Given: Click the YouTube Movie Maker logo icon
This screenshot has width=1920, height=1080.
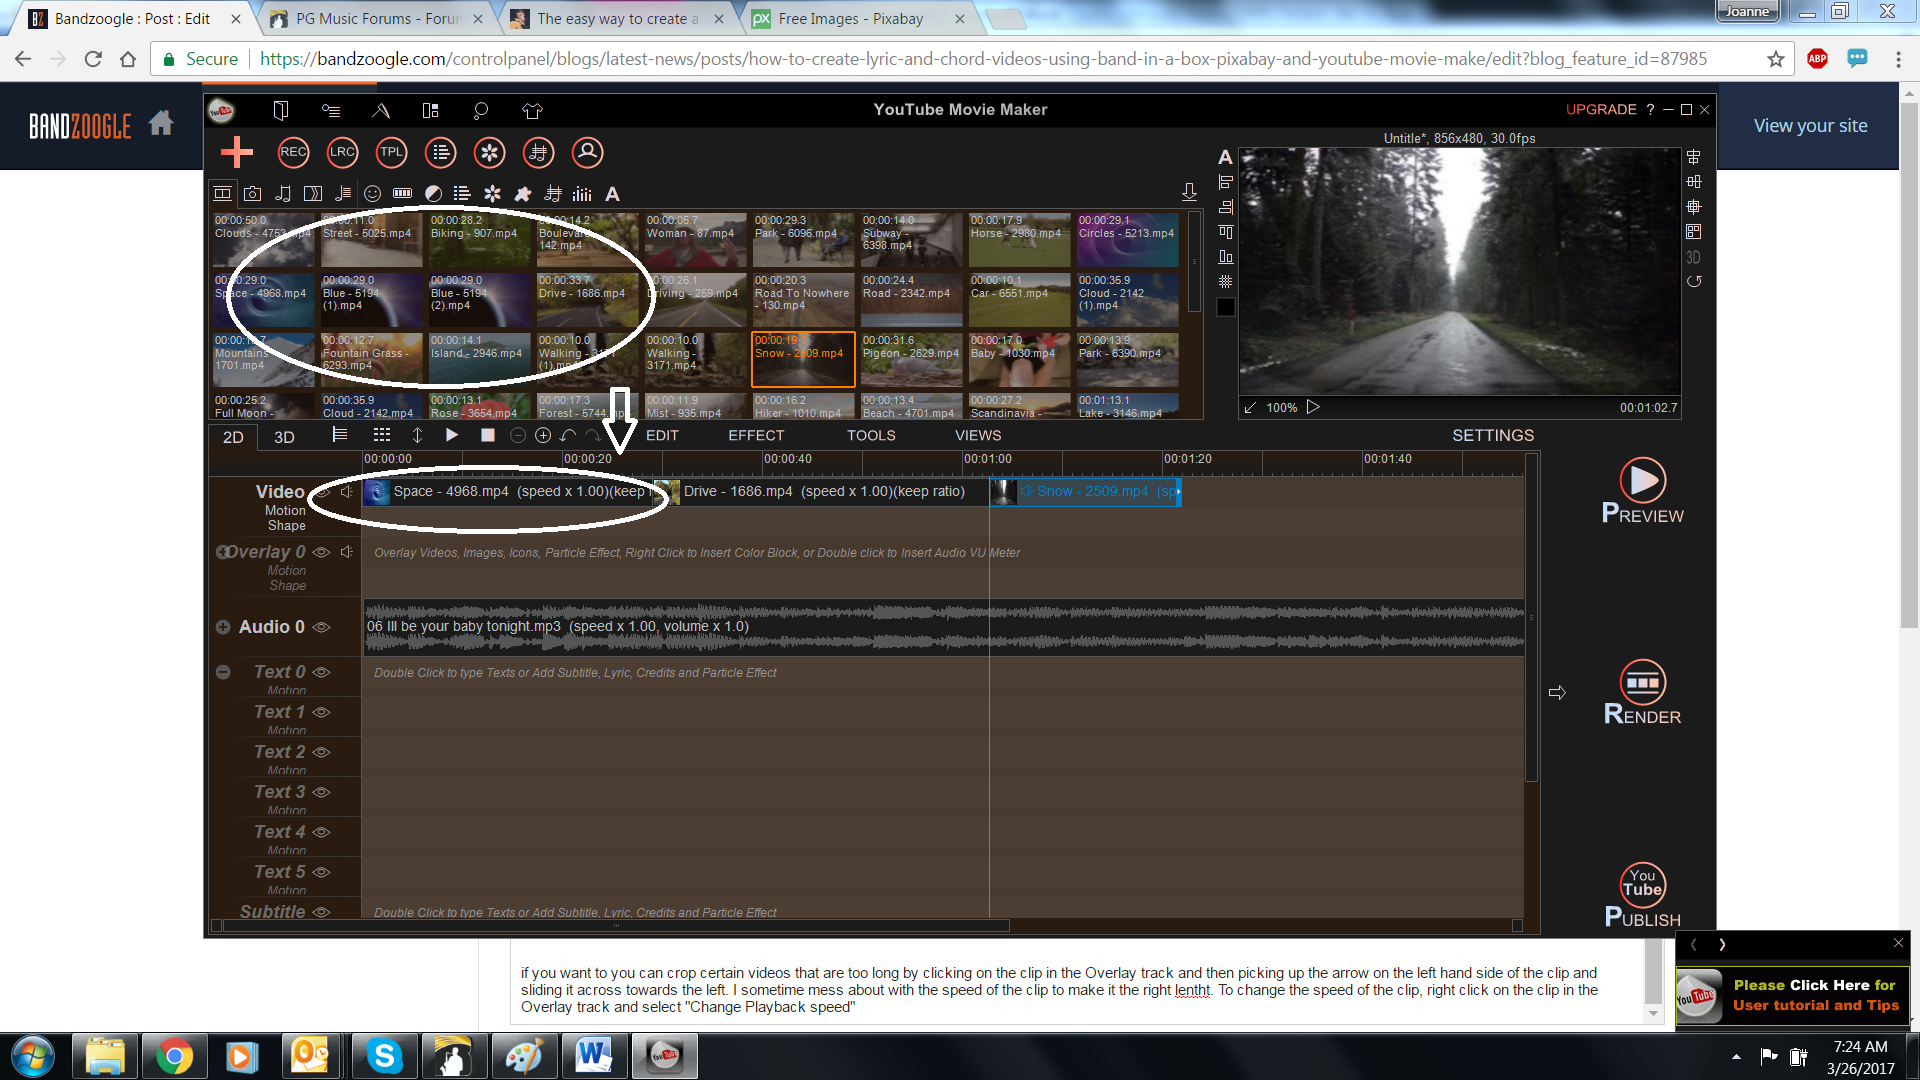Looking at the screenshot, I should click(221, 110).
